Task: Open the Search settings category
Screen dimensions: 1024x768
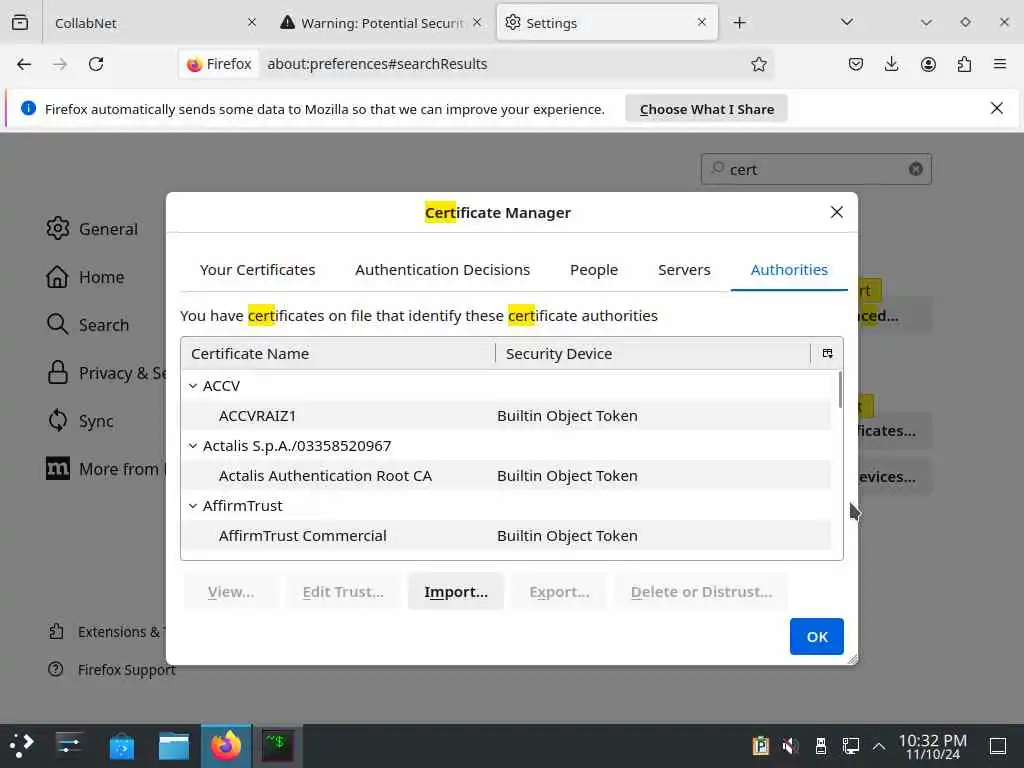Action: pos(88,325)
